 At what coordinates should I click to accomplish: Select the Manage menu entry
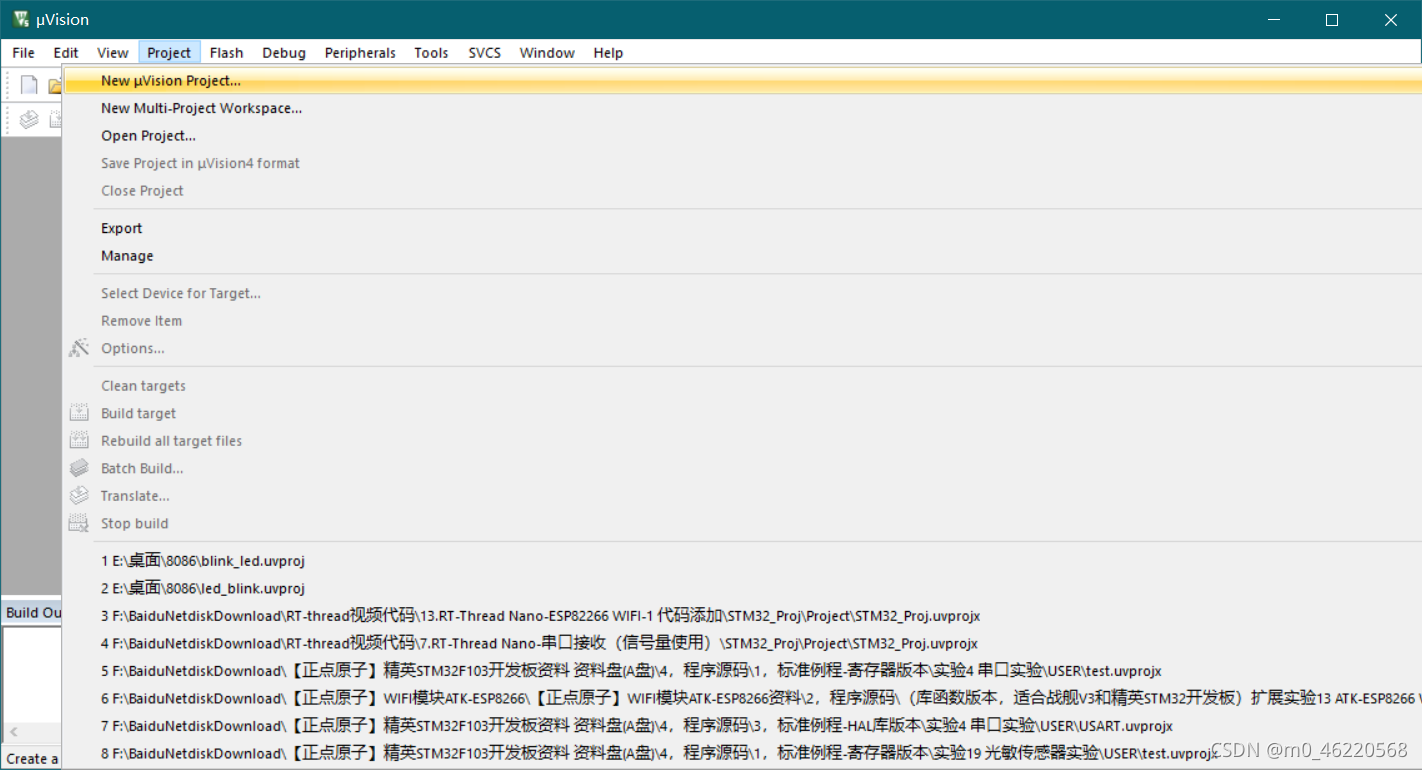(x=742, y=256)
